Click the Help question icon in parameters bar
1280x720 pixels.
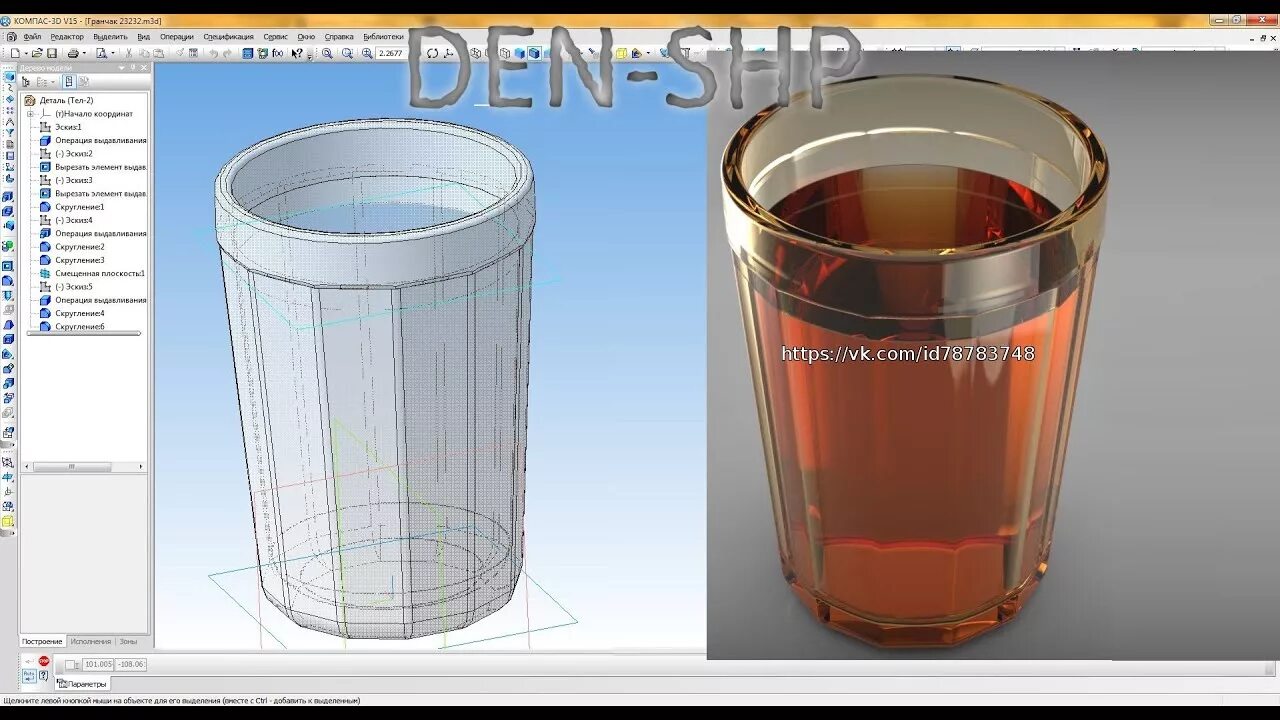[43, 676]
